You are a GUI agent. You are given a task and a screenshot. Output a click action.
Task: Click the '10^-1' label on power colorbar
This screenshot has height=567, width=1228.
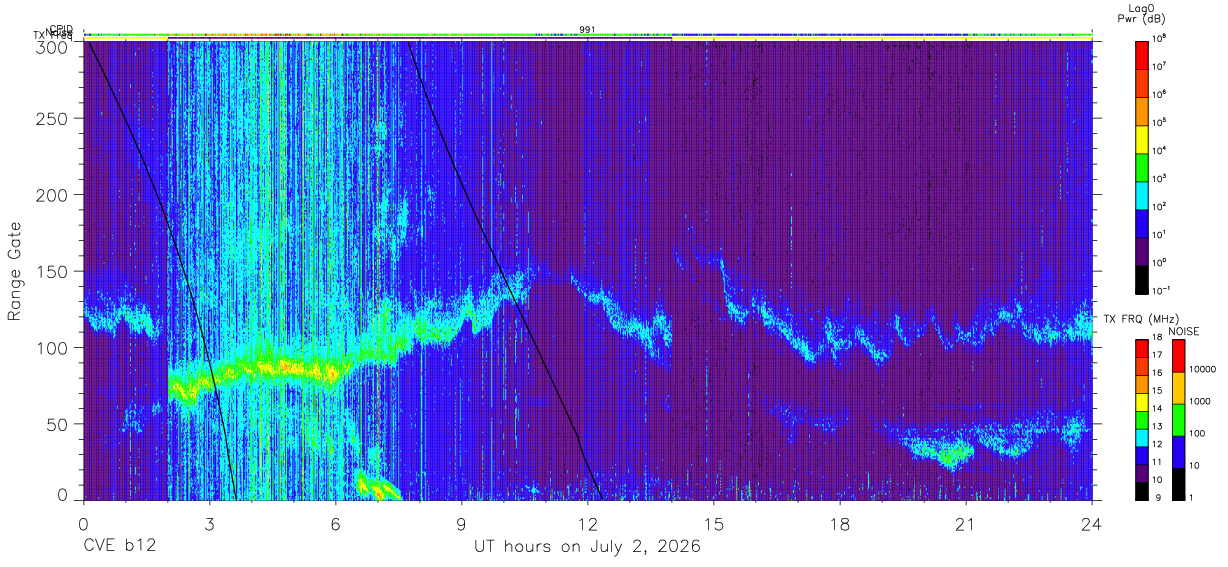click(1160, 290)
